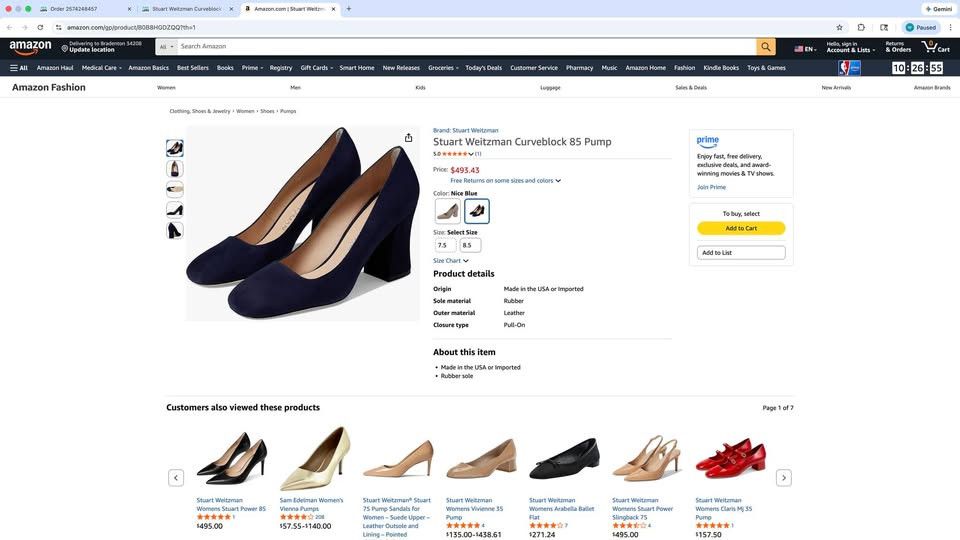Focus the Search Amazon field
The image size is (960, 540).
click(467, 47)
